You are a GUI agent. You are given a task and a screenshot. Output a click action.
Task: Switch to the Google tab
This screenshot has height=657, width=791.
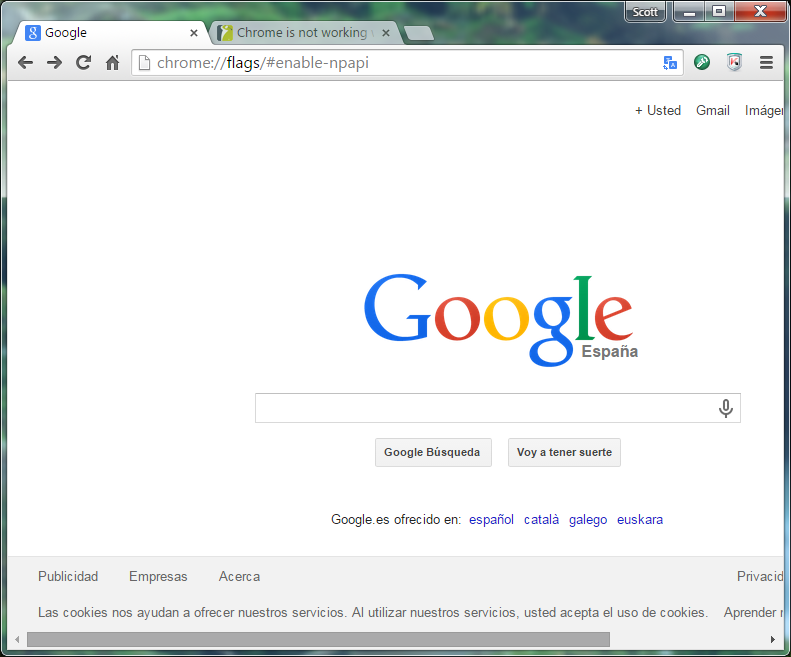[110, 33]
